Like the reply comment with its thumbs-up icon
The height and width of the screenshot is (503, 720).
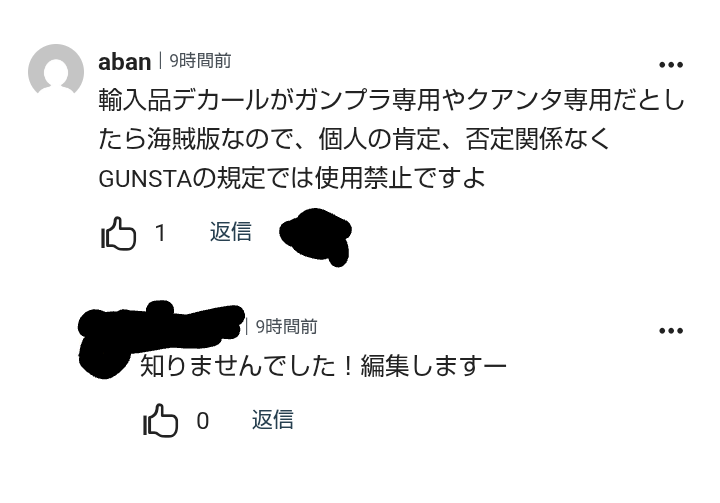(160, 420)
